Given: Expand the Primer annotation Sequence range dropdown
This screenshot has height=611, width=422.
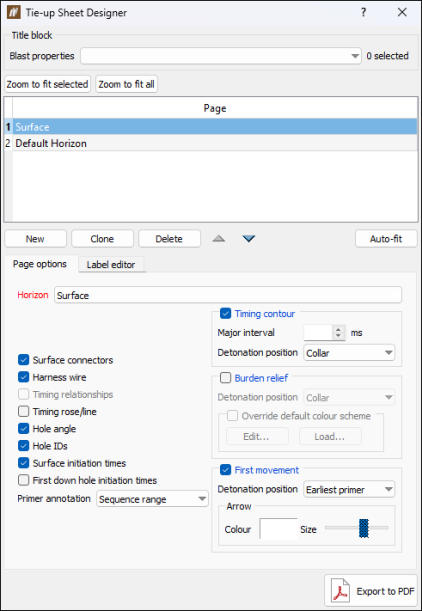Looking at the screenshot, I should 152,499.
